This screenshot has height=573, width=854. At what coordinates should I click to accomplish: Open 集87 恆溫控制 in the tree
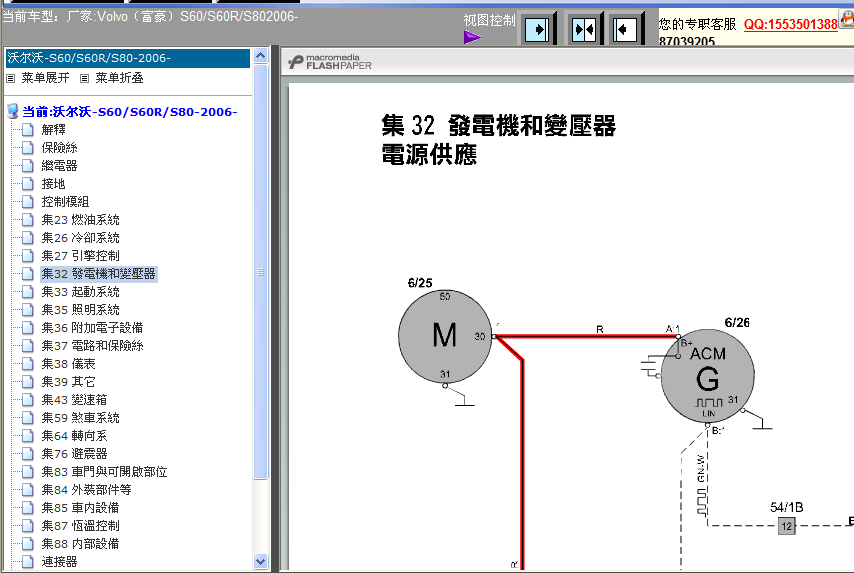[81, 525]
